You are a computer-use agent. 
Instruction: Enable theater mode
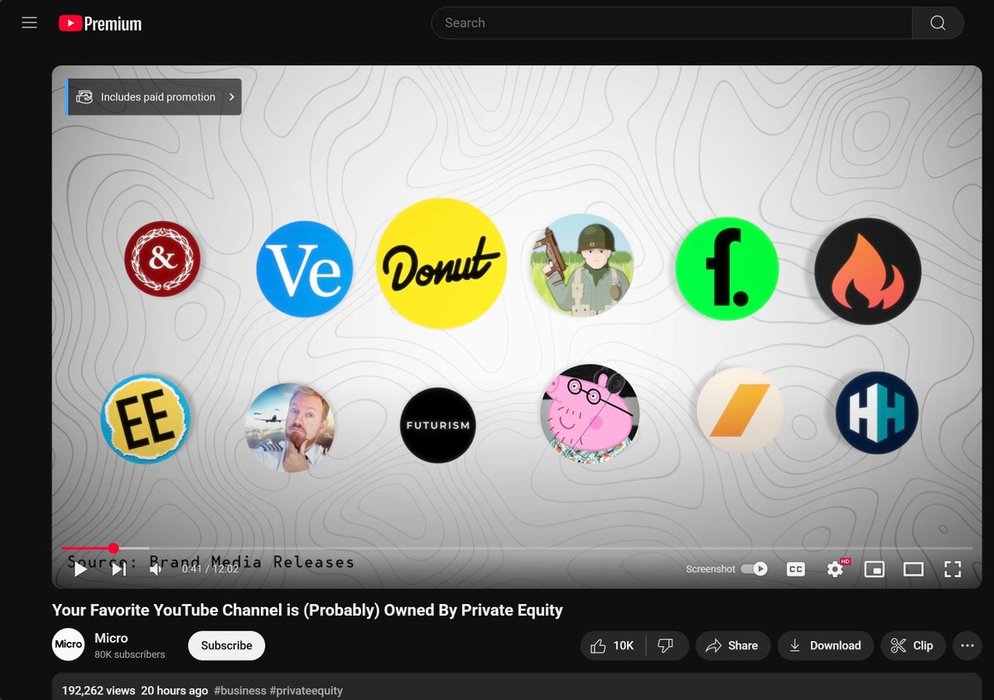click(x=913, y=569)
